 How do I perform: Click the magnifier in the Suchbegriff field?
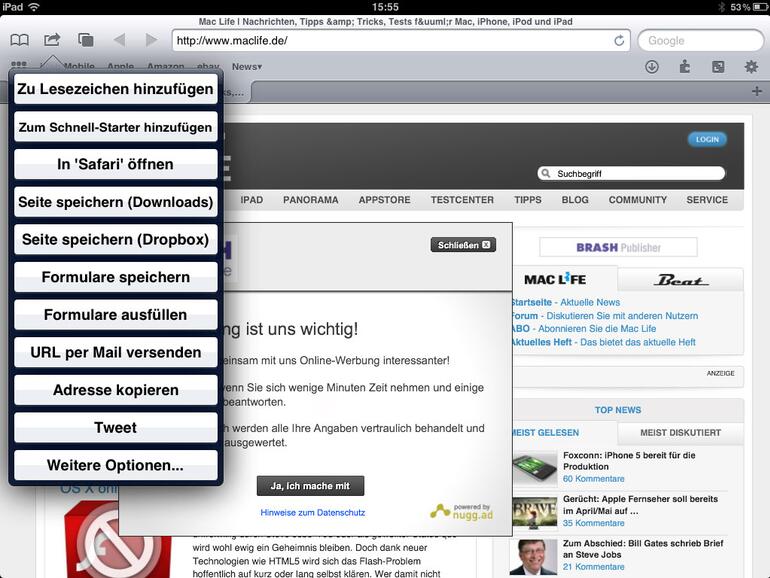545,173
